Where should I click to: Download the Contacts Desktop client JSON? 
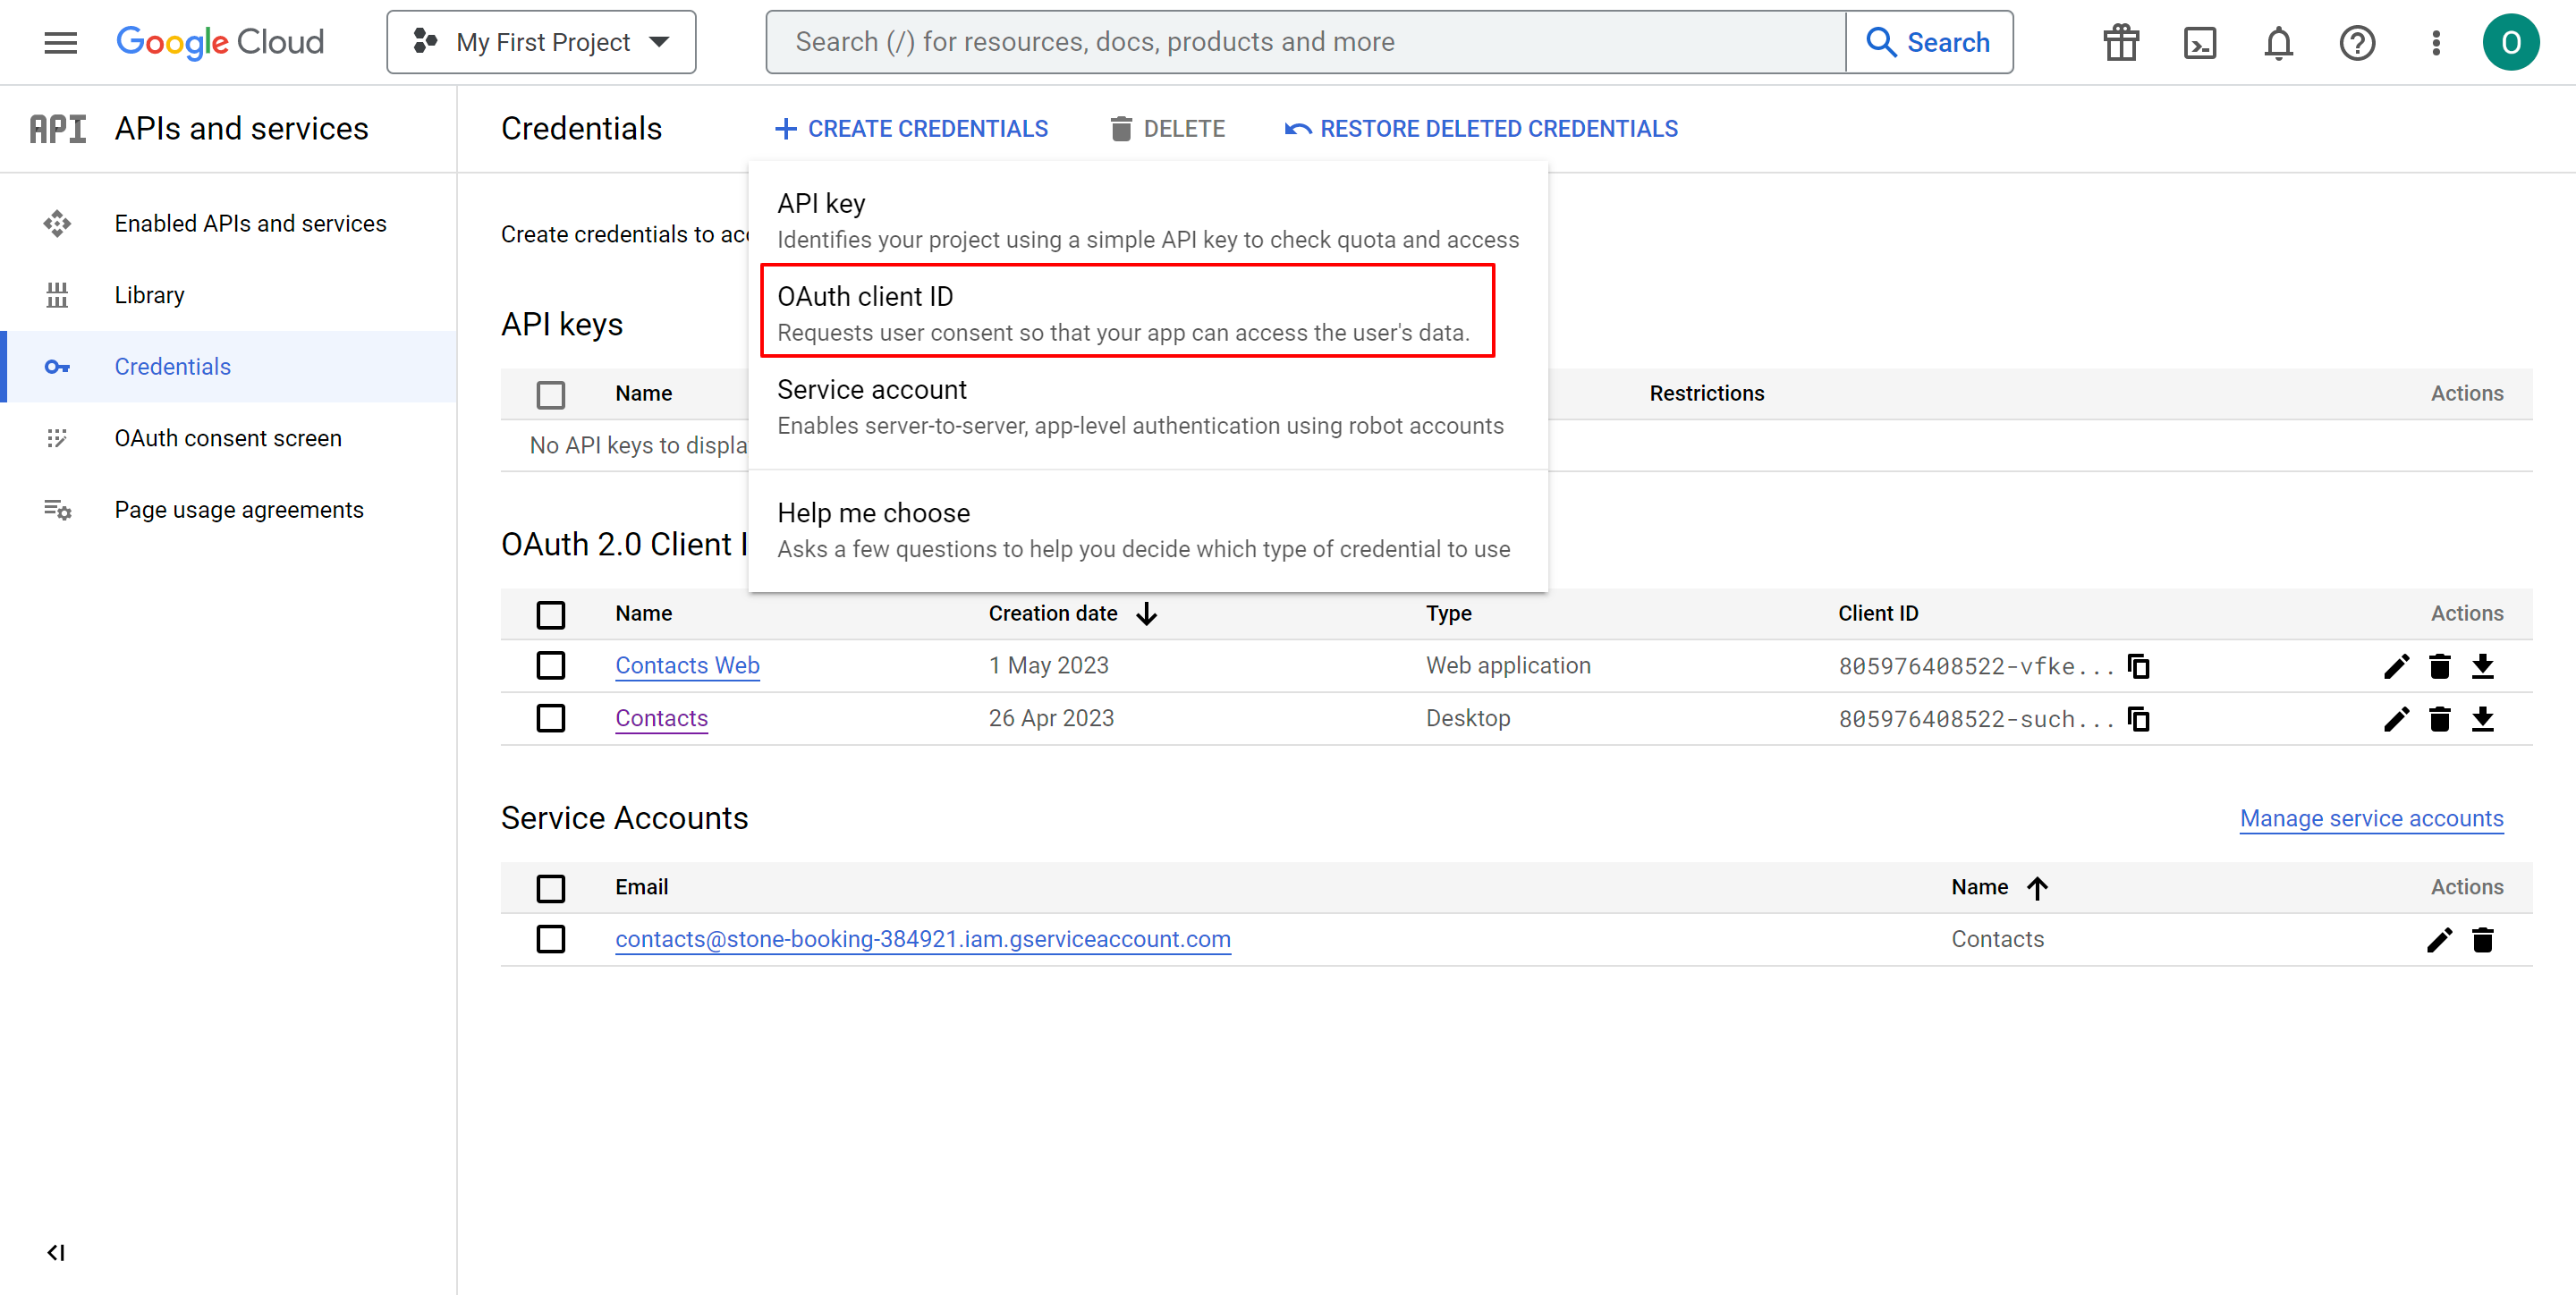[x=2483, y=719]
